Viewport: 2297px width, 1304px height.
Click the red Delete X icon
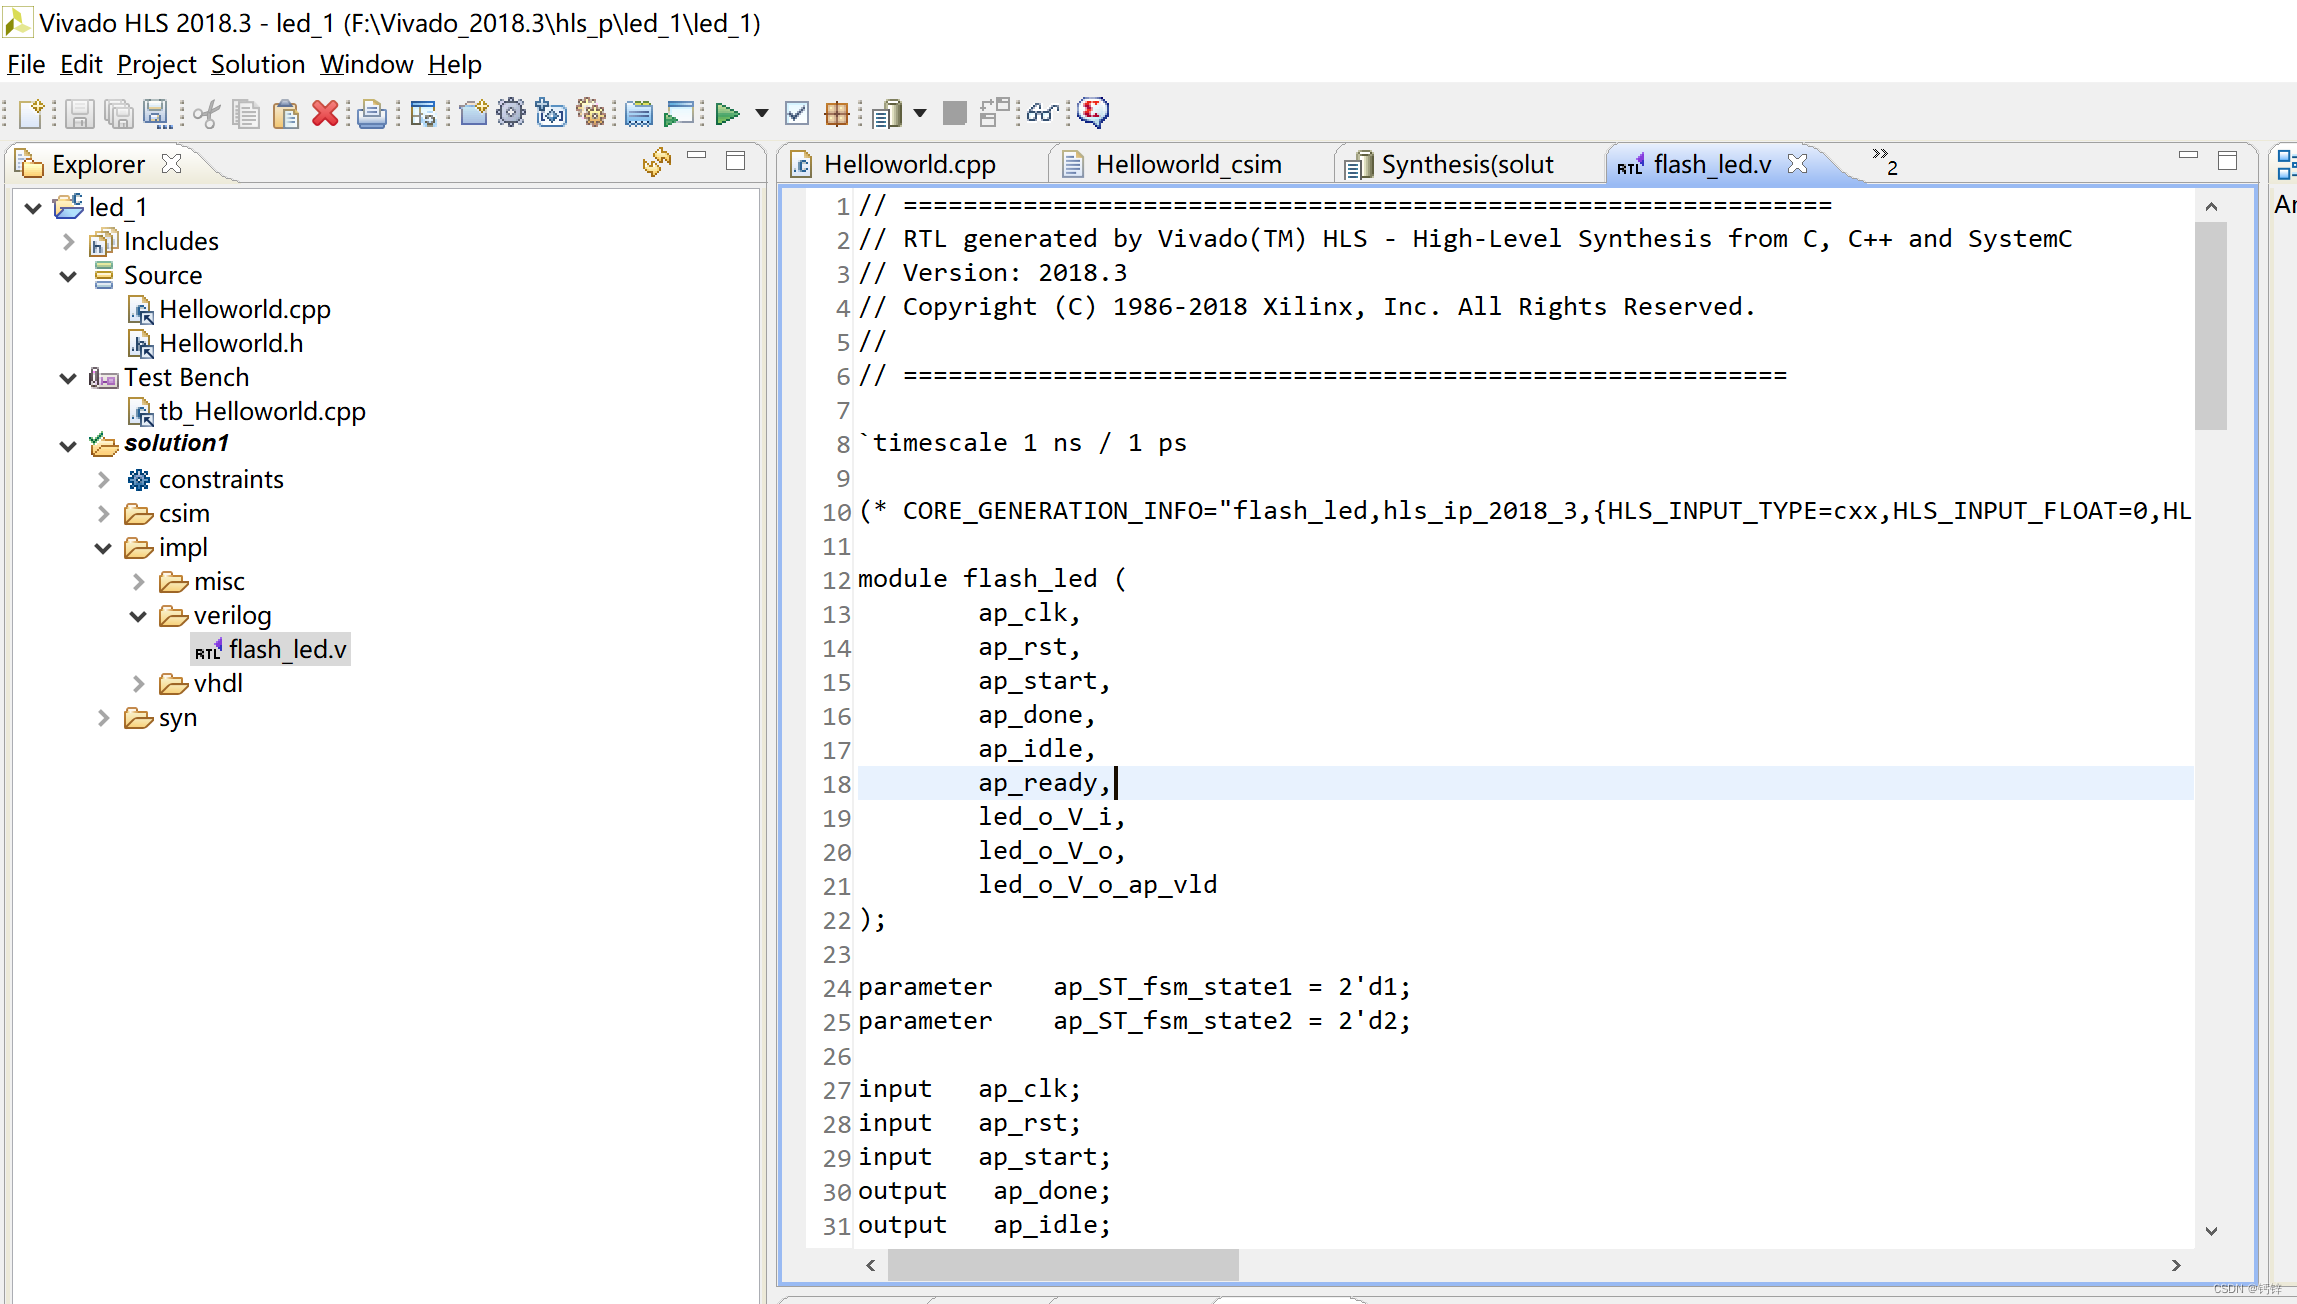pos(325,114)
